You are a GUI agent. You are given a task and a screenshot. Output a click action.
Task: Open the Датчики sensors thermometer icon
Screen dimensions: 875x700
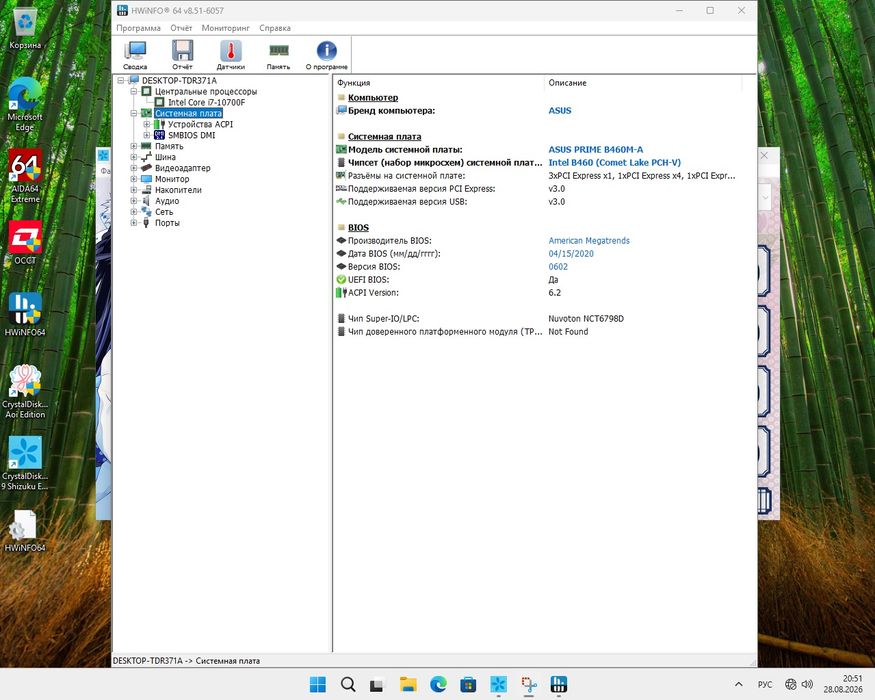[230, 55]
